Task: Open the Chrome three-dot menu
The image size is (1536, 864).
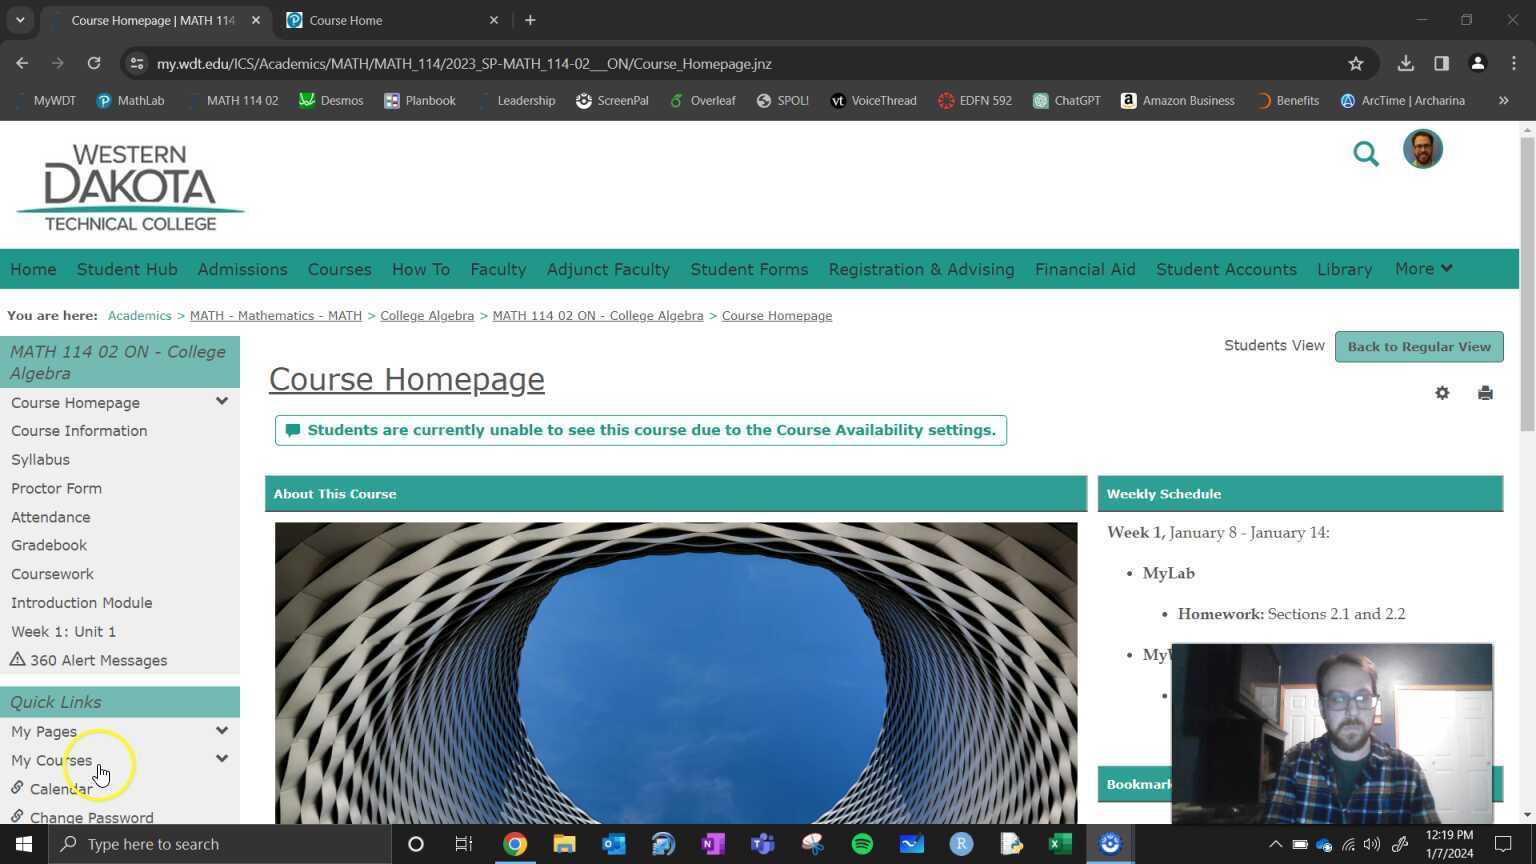Action: [x=1513, y=64]
